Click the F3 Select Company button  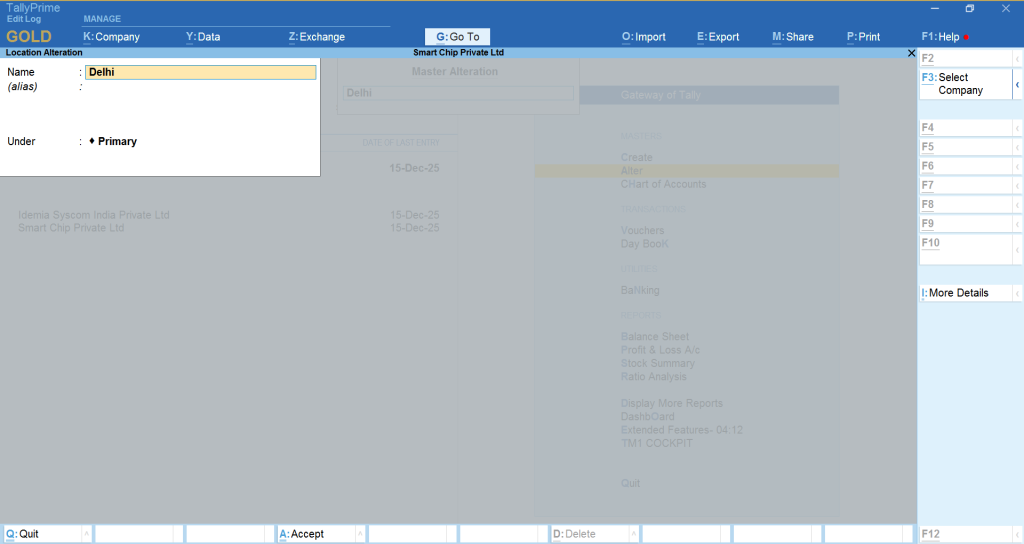[964, 84]
